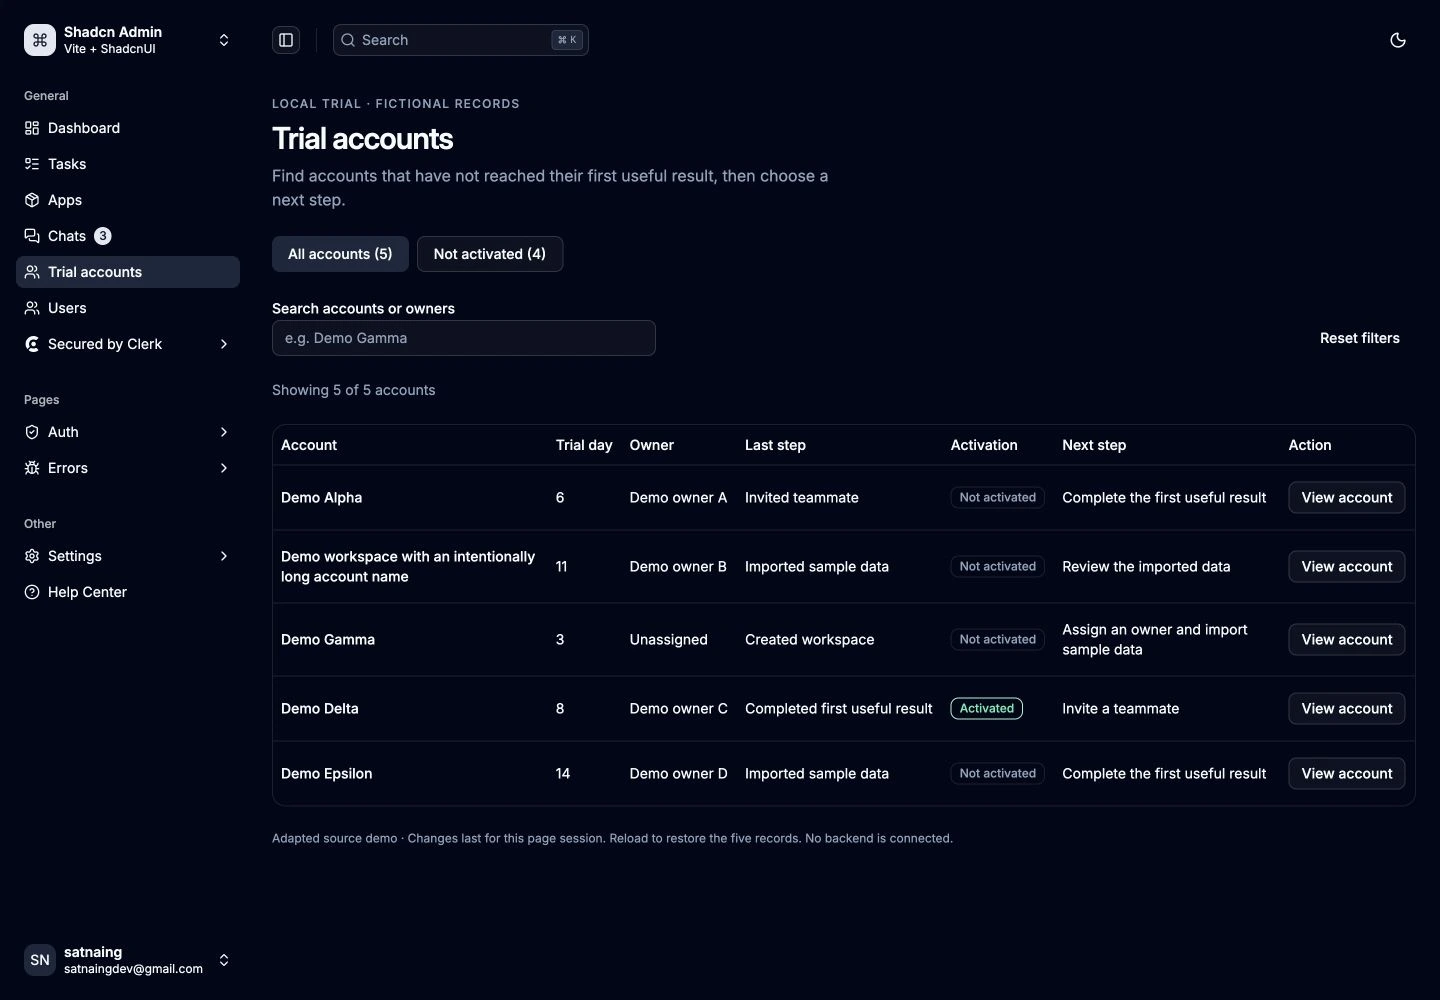Expand the Auth pages chevron

224,432
